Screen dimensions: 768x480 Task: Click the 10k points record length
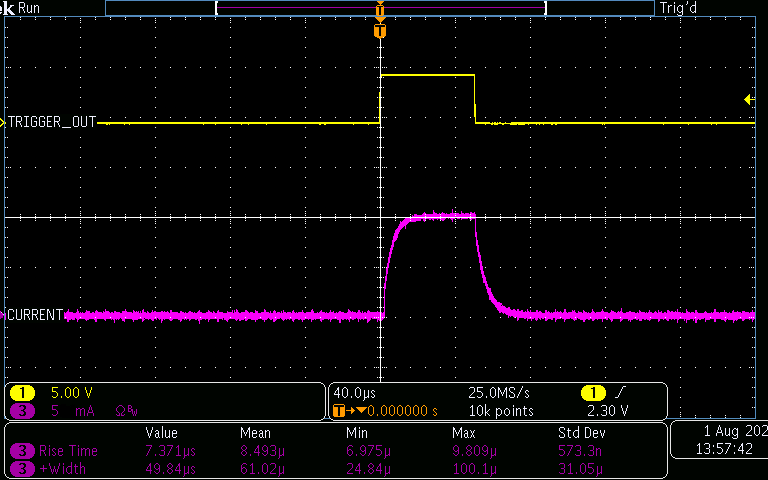pyautogui.click(x=501, y=410)
